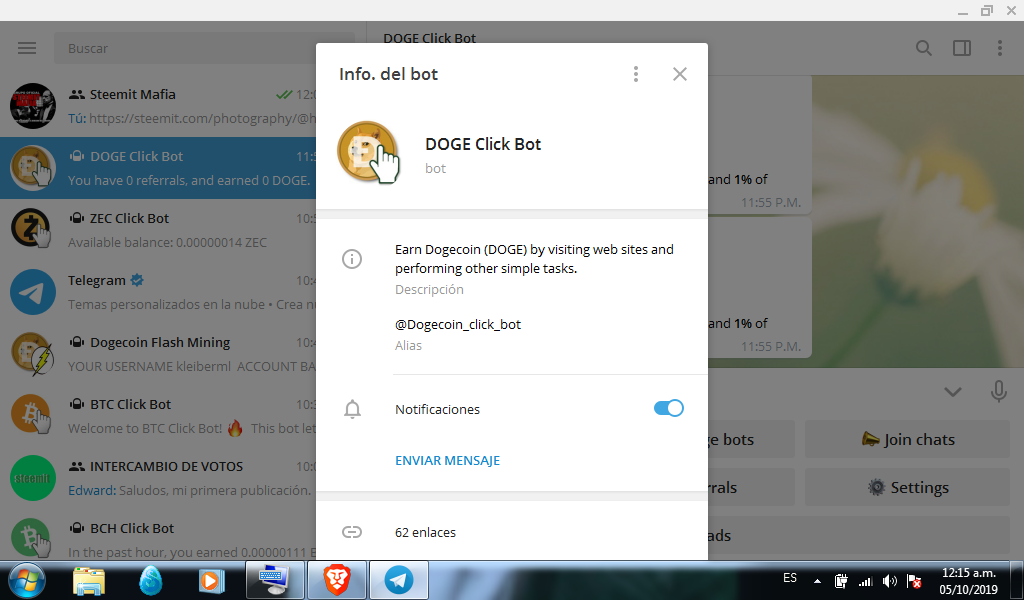Open the Dogecoin Flash Mining chat
The height and width of the screenshot is (600, 1024).
[x=158, y=354]
